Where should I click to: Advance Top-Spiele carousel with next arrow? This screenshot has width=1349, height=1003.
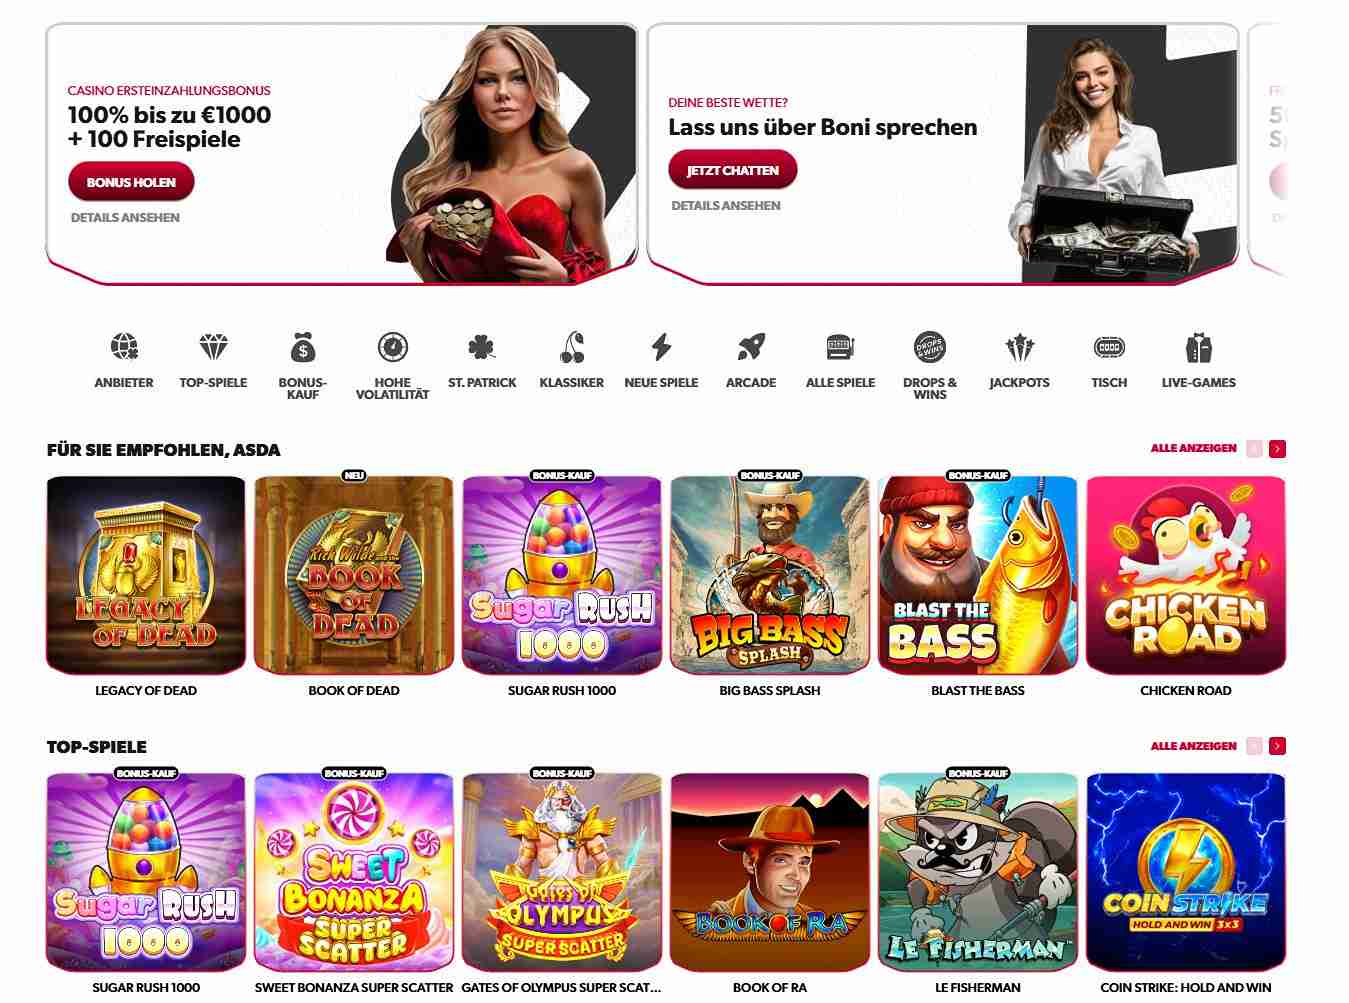click(x=1277, y=746)
